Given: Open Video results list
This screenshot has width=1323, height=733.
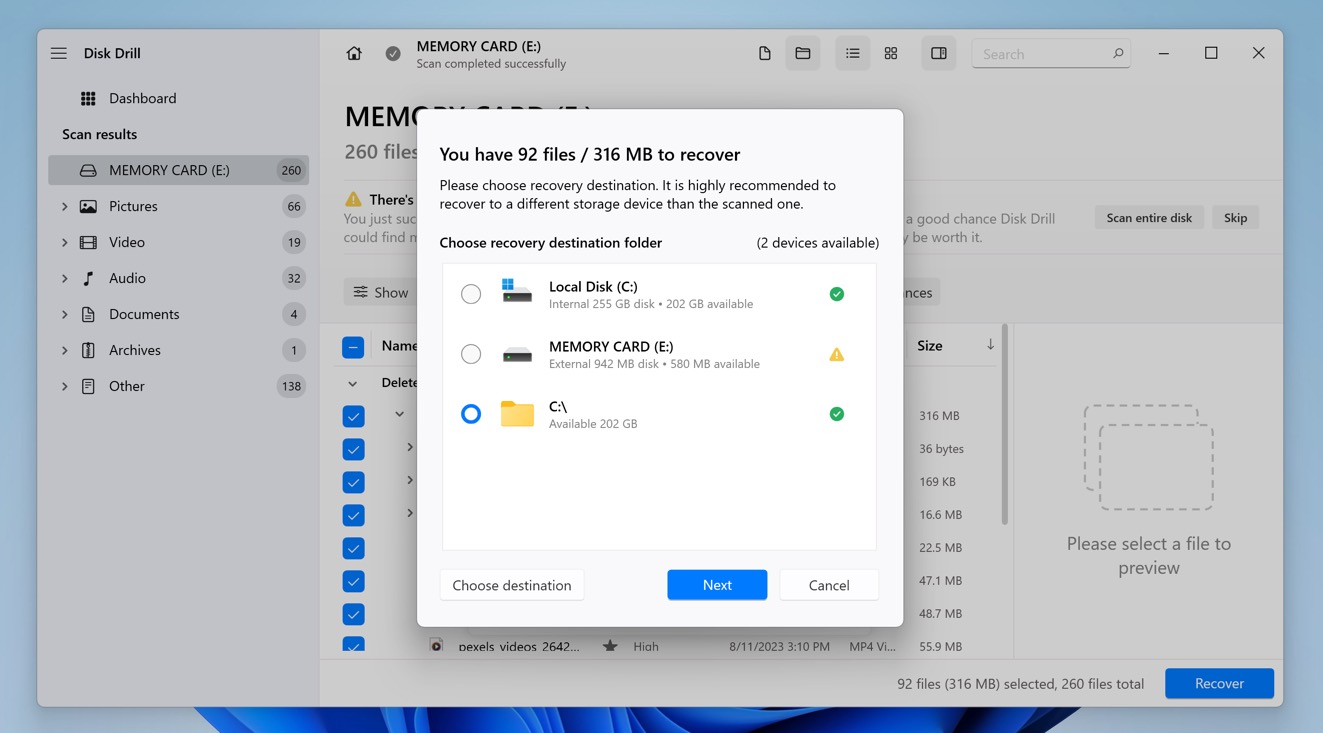Looking at the screenshot, I should tap(178, 242).
